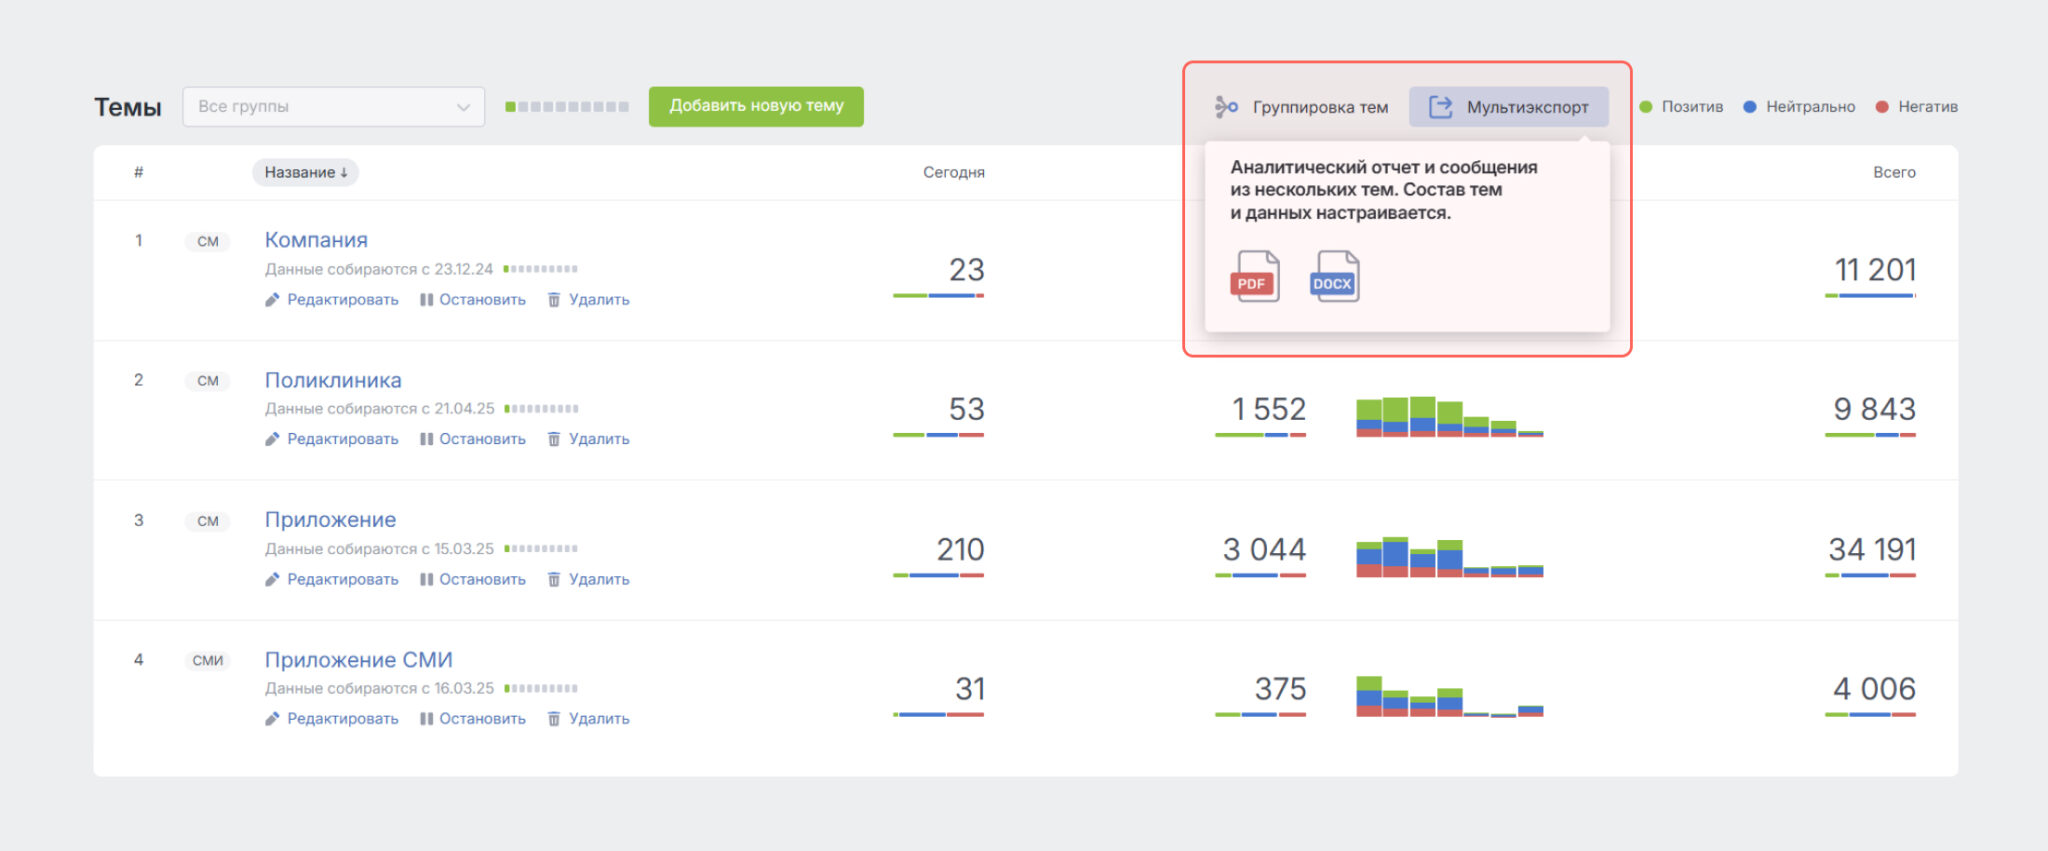This screenshot has width=2048, height=851.
Task: Toggle the Нейтрально legend filter
Action: 1799,107
